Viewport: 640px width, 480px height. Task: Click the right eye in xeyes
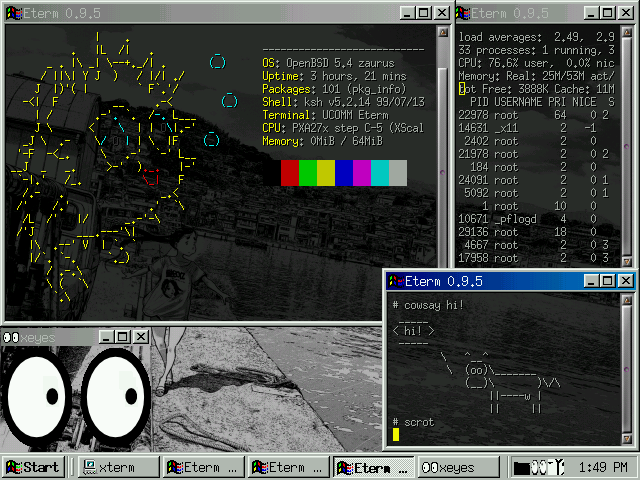(116, 398)
